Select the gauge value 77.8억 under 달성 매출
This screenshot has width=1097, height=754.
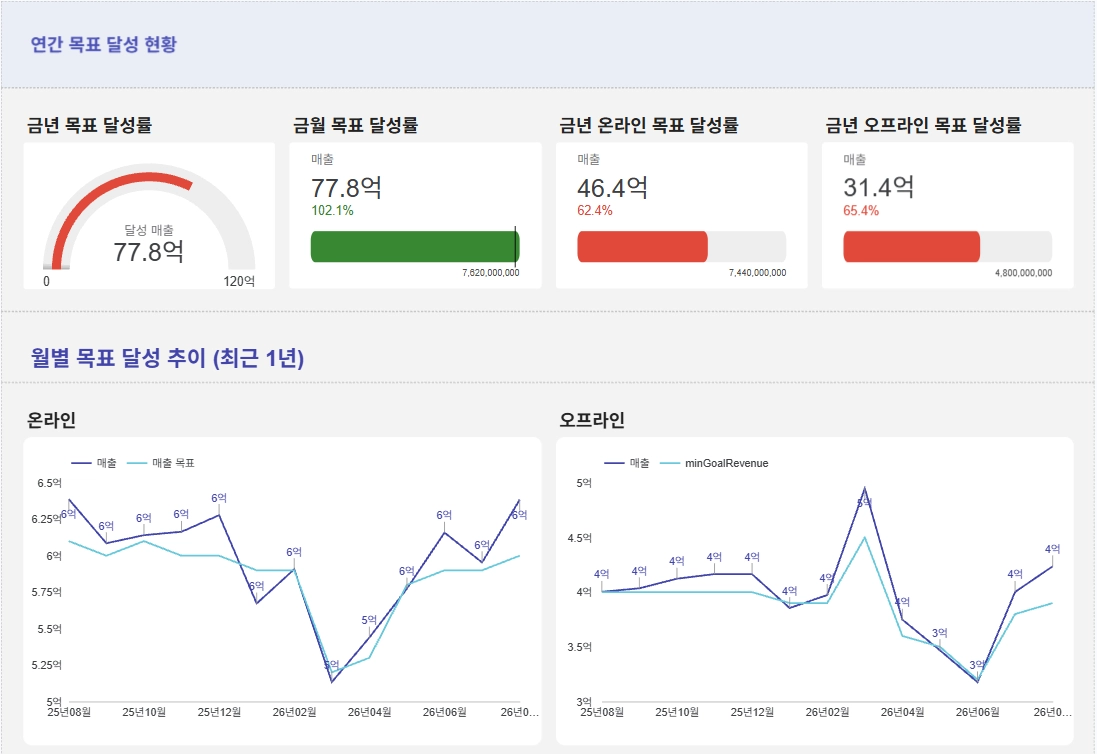click(149, 252)
